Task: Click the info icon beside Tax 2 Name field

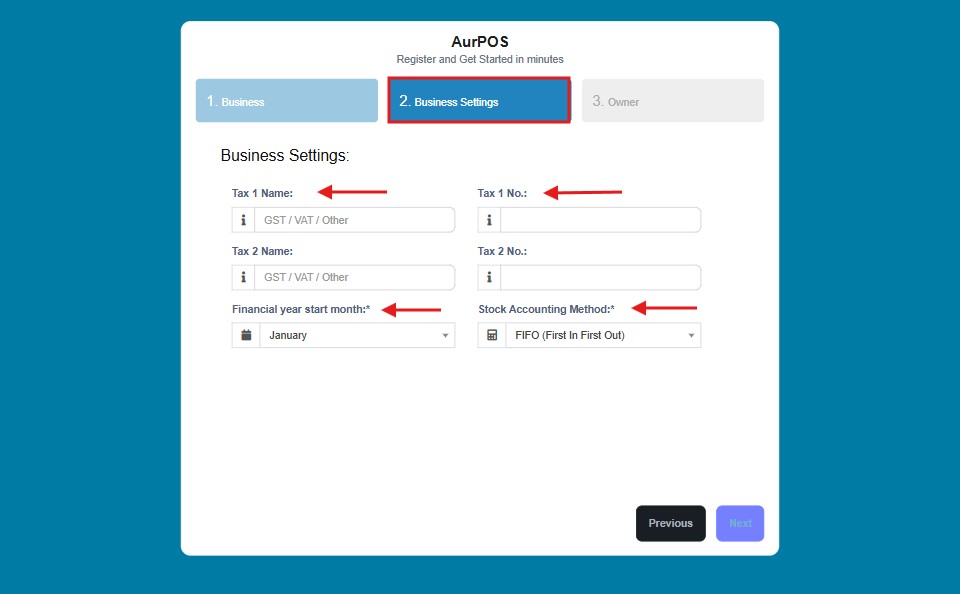Action: 243,277
